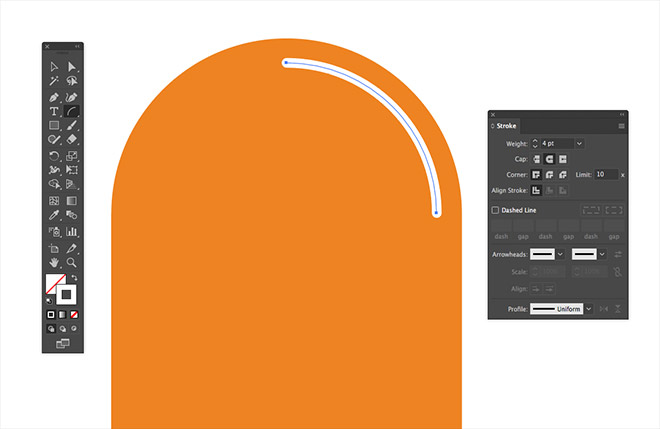Activate the Width tool
This screenshot has height=429, width=660.
pos(54,170)
